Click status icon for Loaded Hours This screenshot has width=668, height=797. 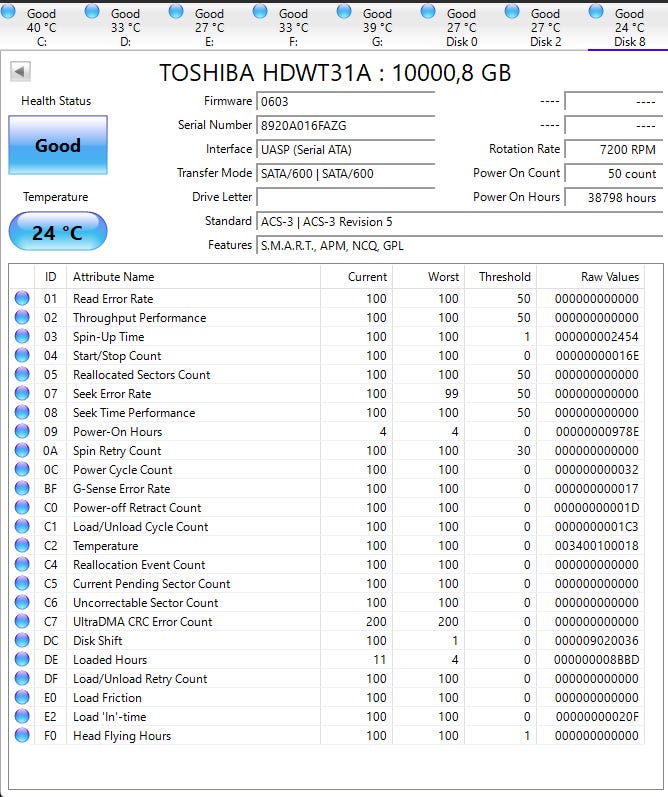click(22, 659)
